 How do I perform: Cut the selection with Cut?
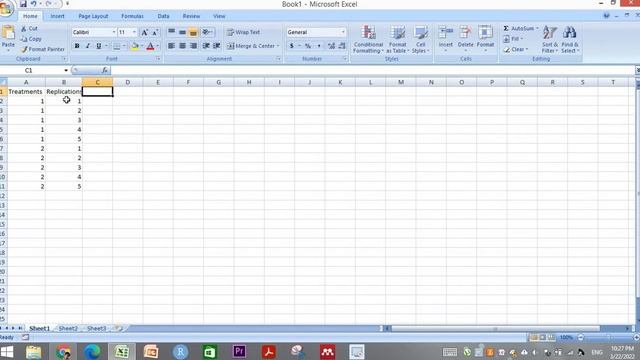coord(29,29)
